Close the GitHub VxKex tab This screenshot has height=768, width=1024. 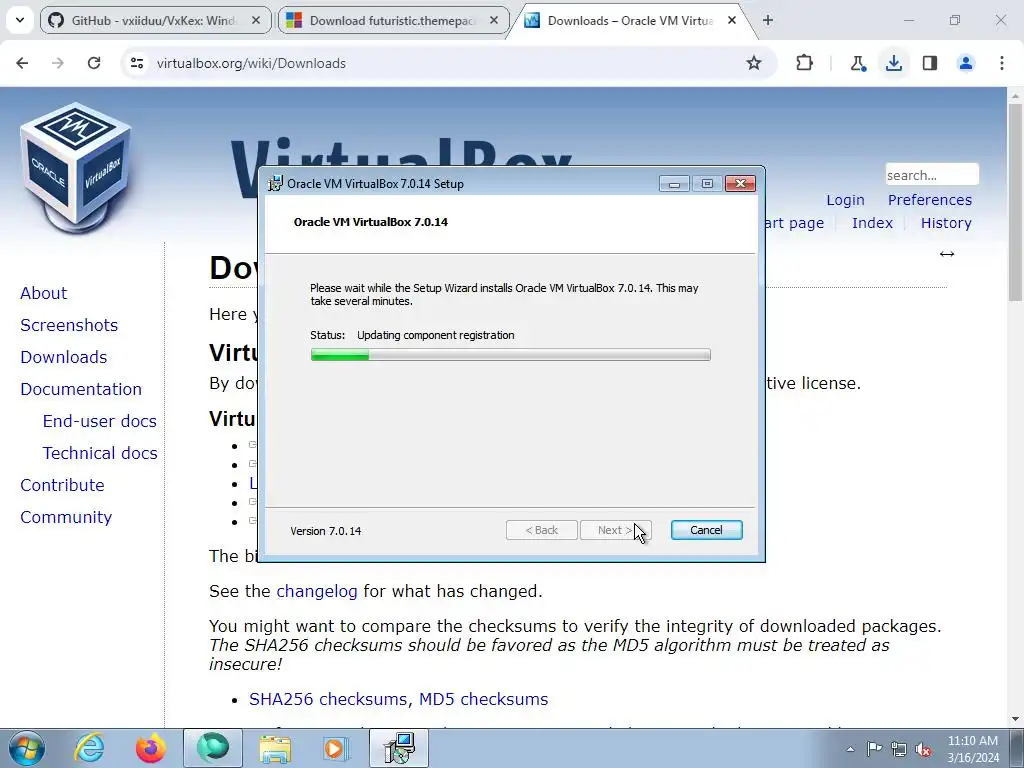click(x=256, y=20)
